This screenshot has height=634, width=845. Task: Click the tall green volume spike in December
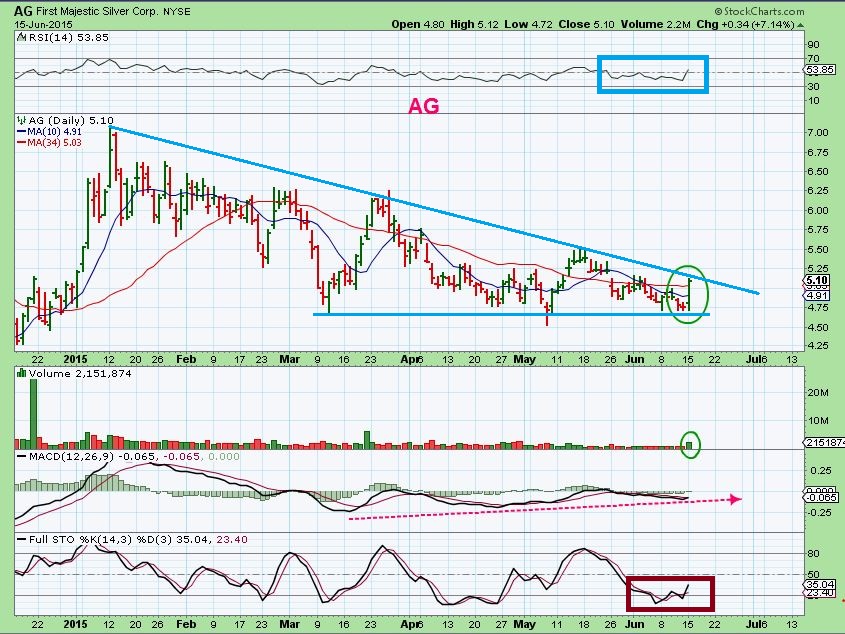pos(33,414)
